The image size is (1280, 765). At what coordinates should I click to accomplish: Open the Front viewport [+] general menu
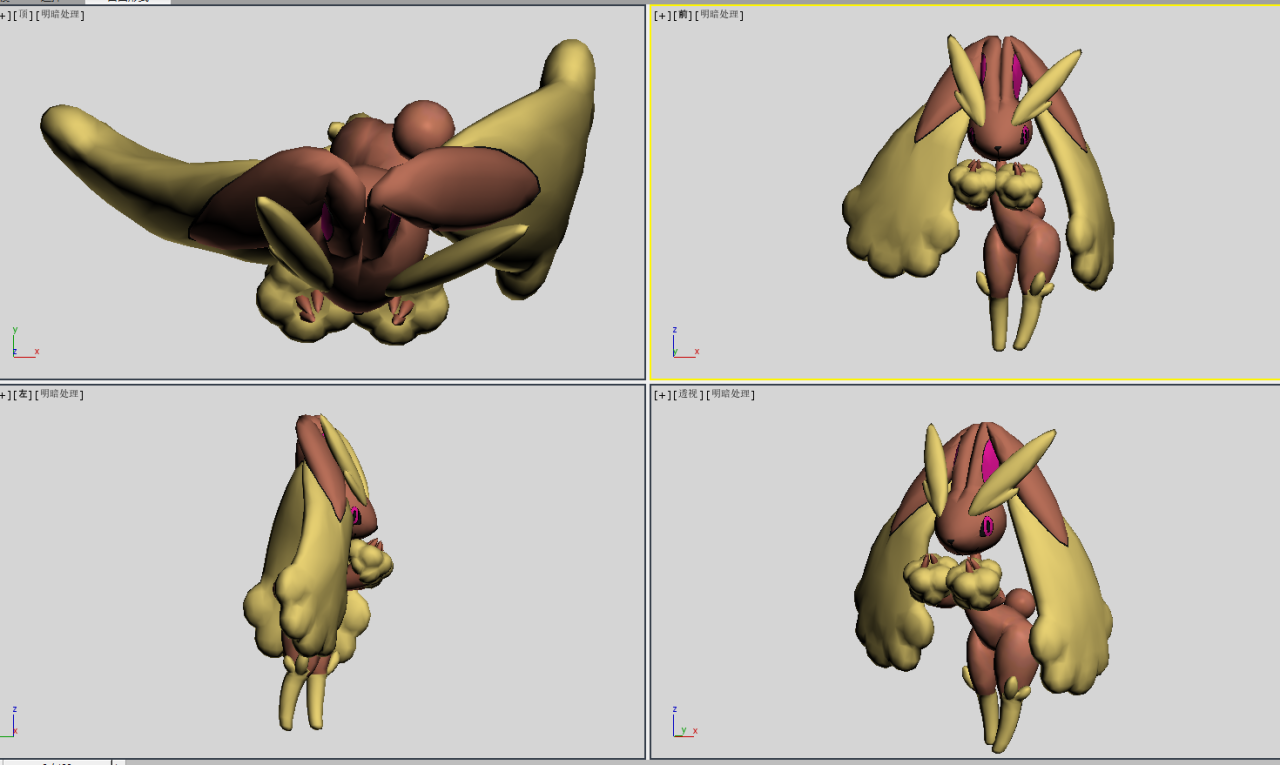pos(661,15)
